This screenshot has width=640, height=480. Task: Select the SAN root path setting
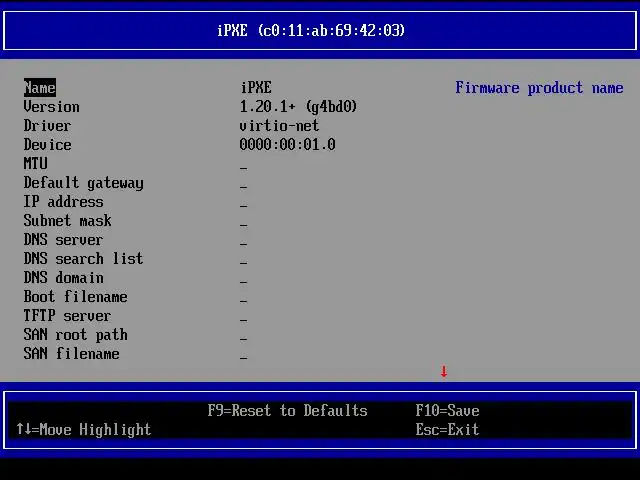[76, 335]
